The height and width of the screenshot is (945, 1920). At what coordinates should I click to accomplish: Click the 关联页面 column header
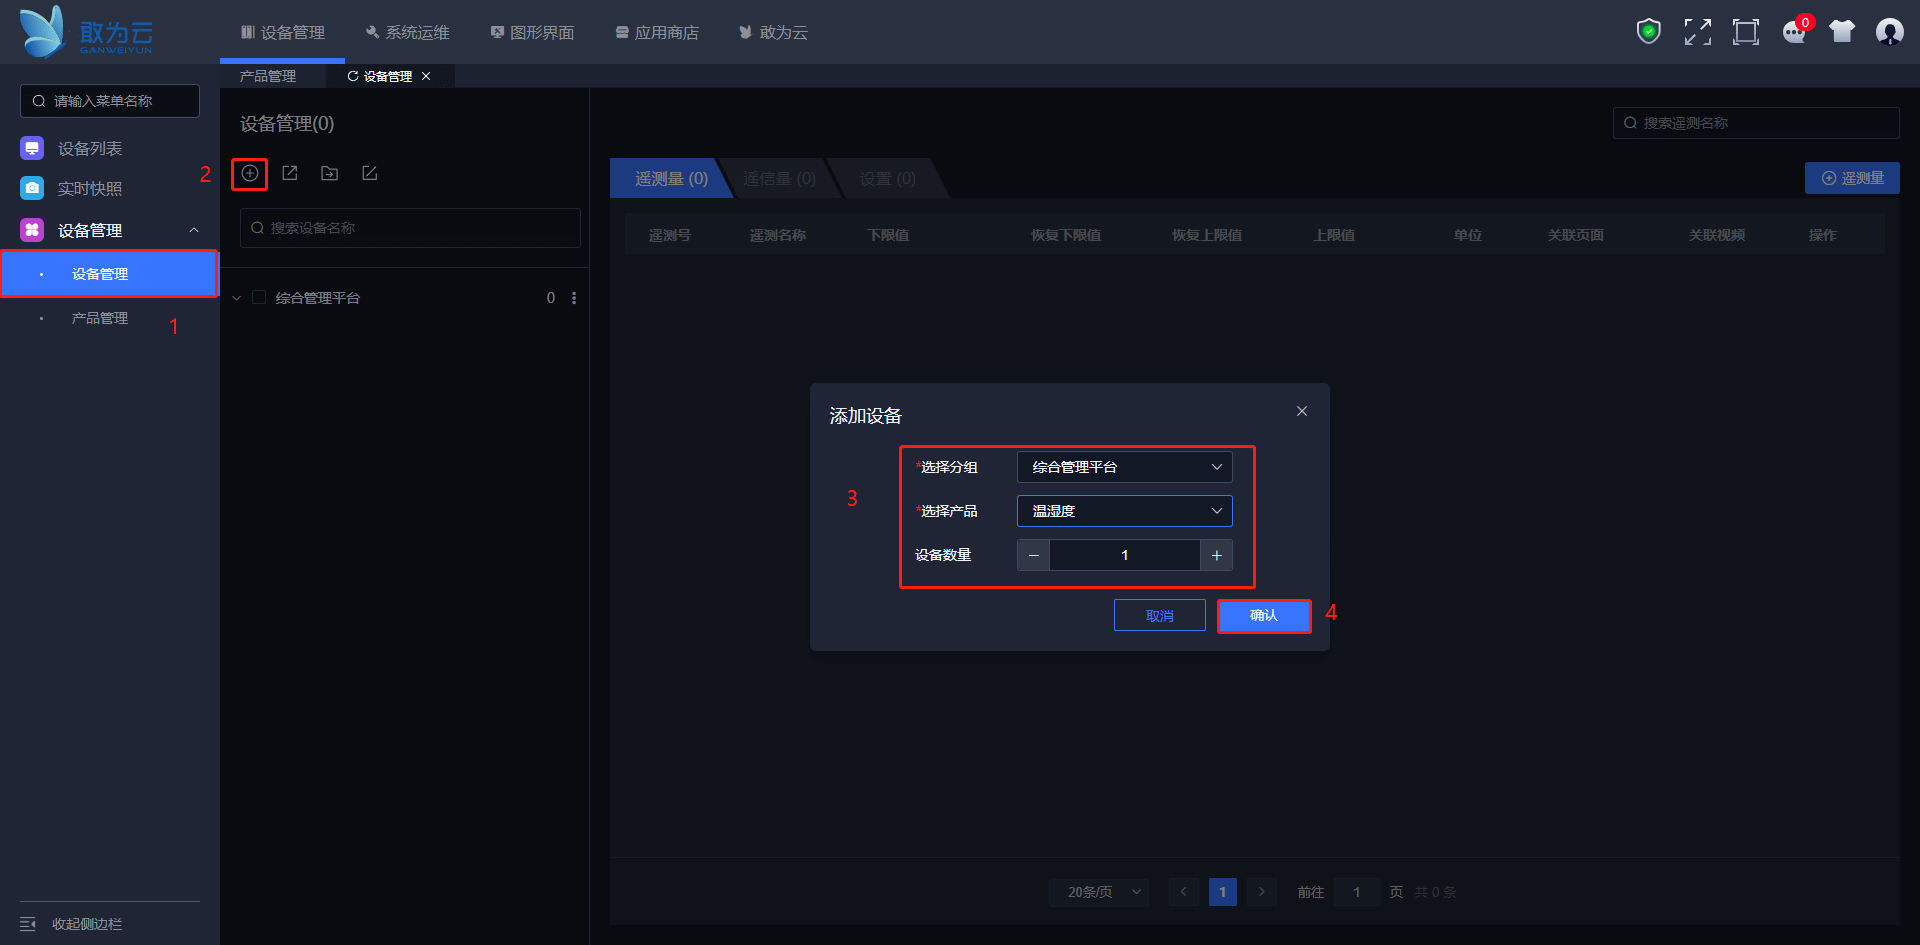tap(1576, 235)
